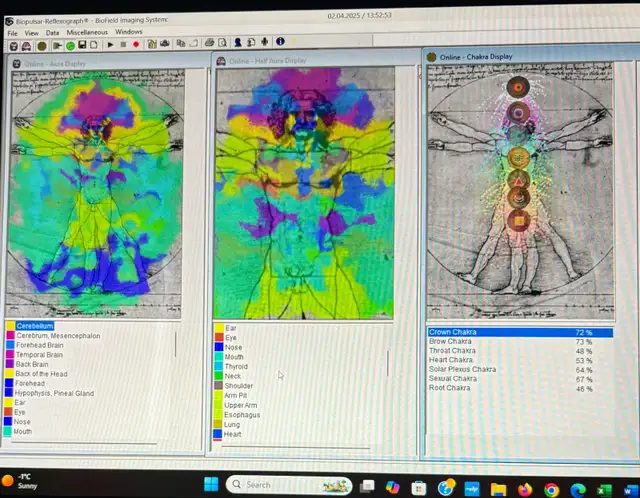Viewport: 640px width, 498px height.
Task: Create new blank document from toolbar
Action: click(94, 45)
